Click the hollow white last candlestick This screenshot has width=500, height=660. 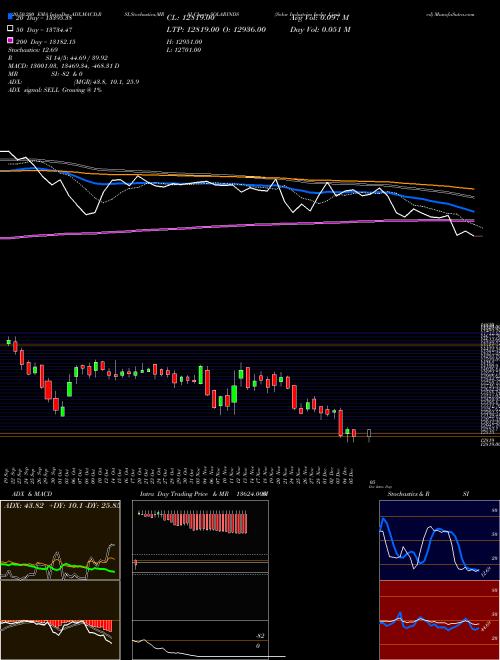369,435
